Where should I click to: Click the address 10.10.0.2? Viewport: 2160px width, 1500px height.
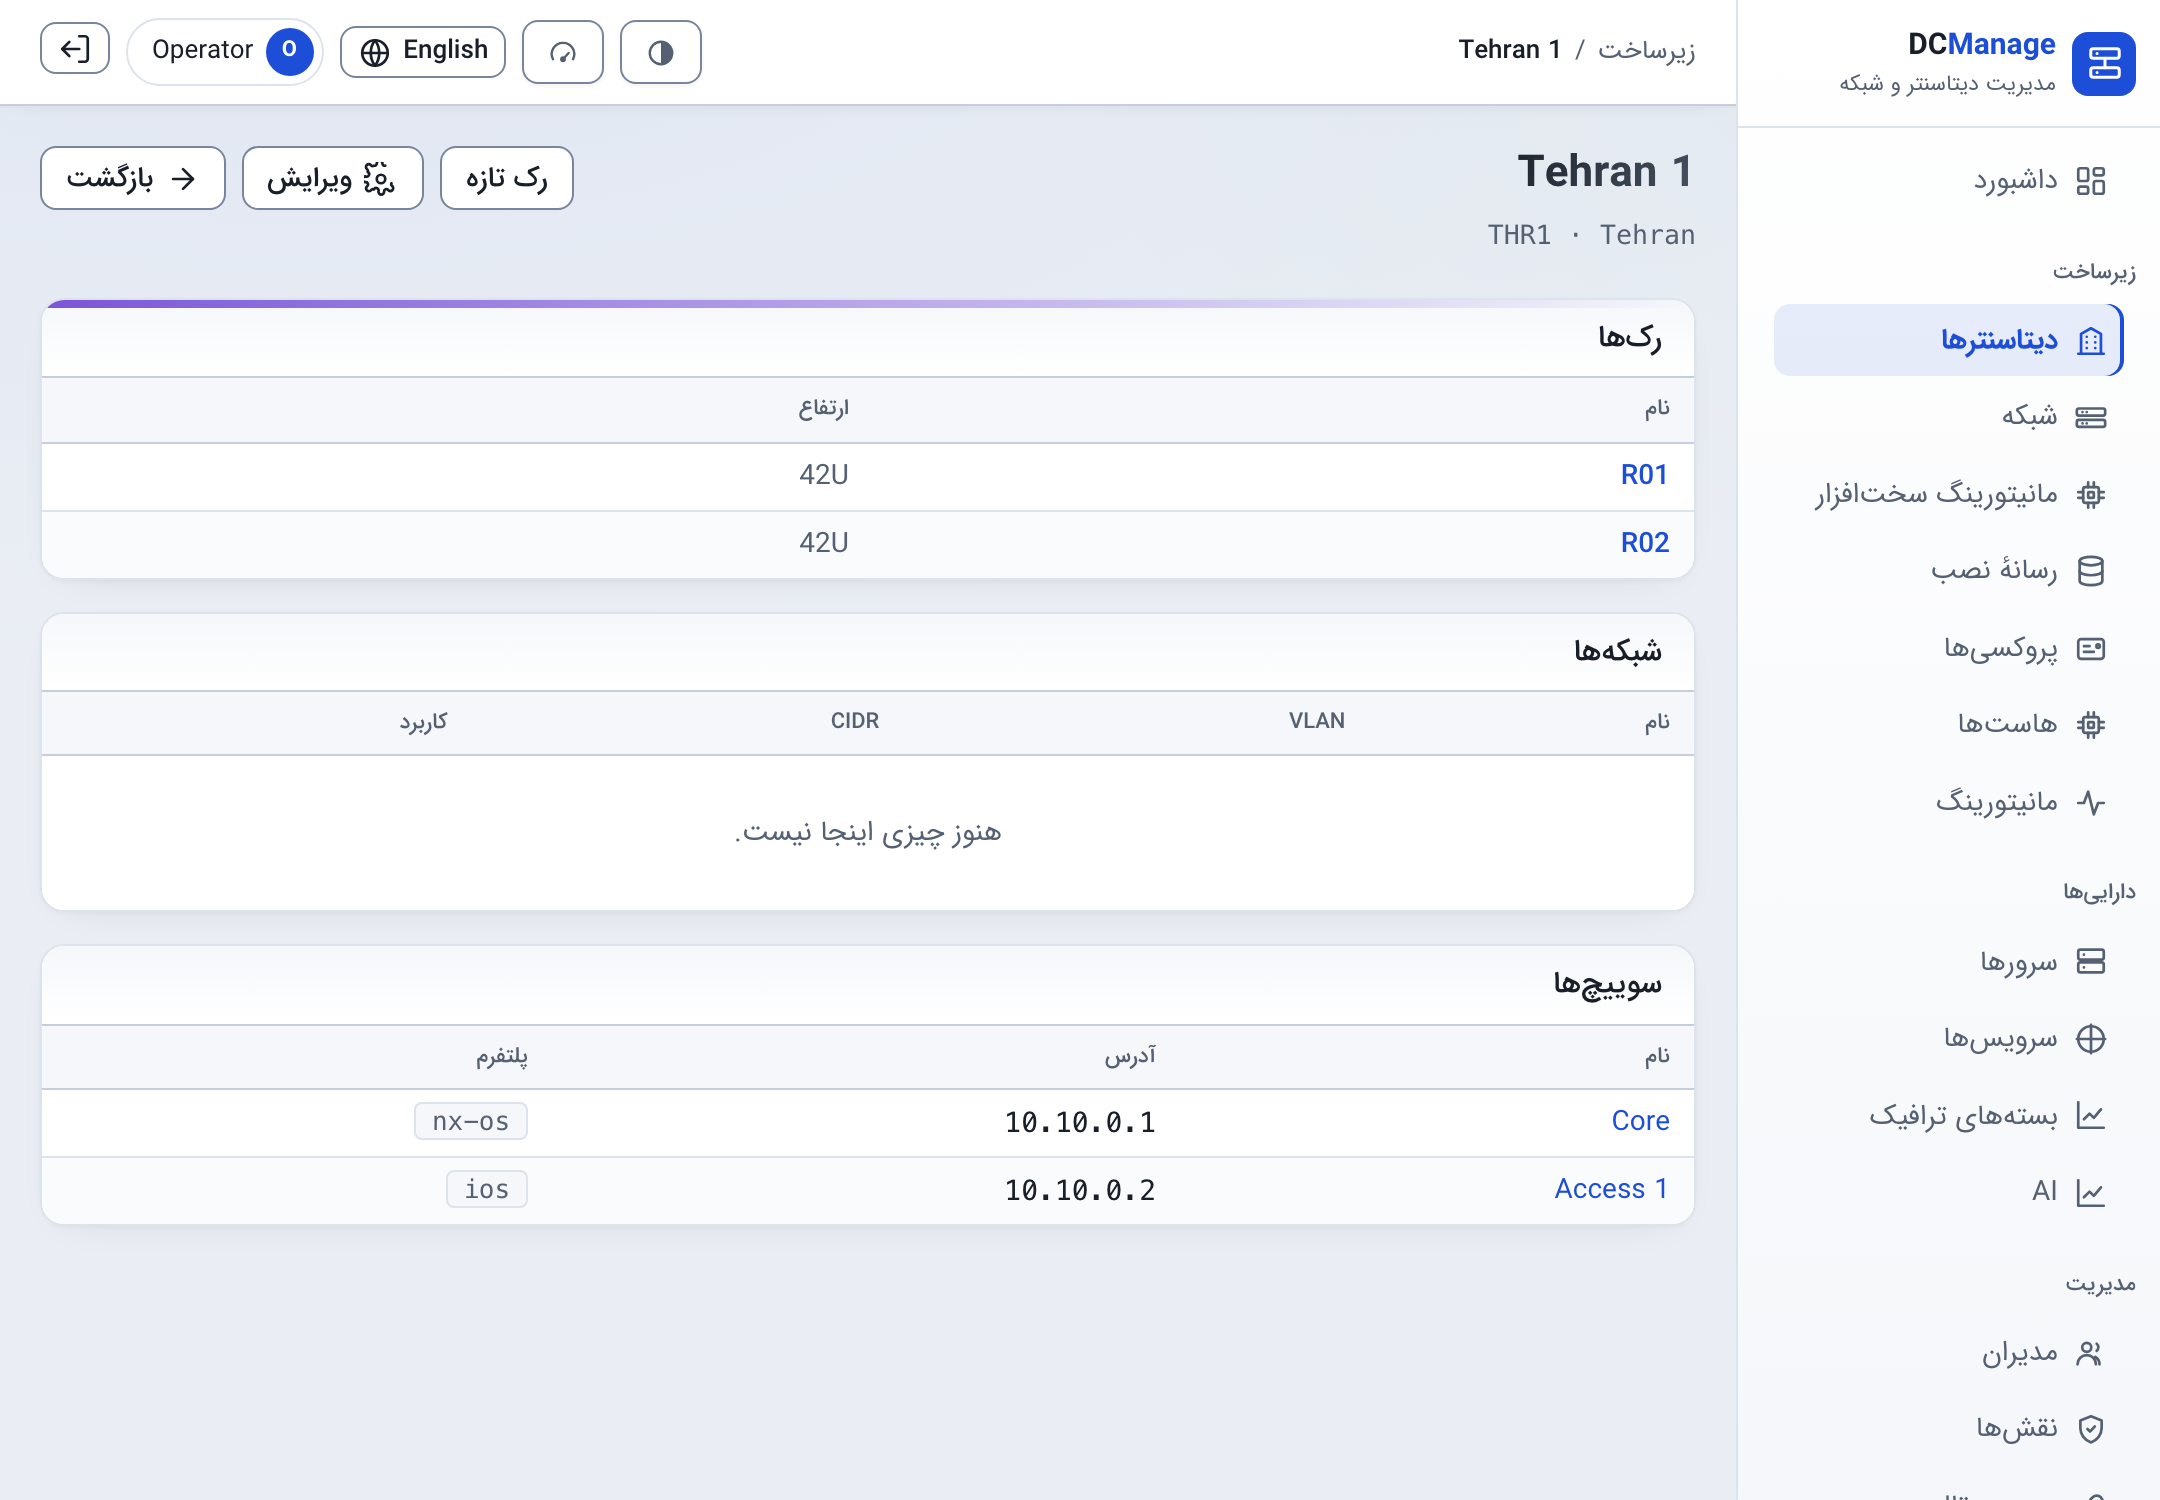pyautogui.click(x=1080, y=1190)
